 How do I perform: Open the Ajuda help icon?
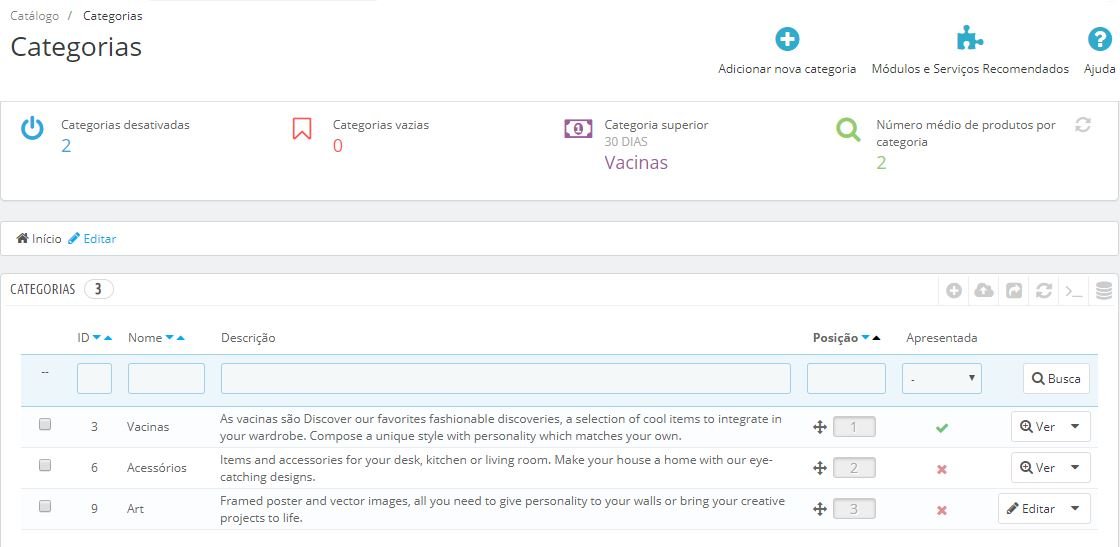pyautogui.click(x=1099, y=40)
